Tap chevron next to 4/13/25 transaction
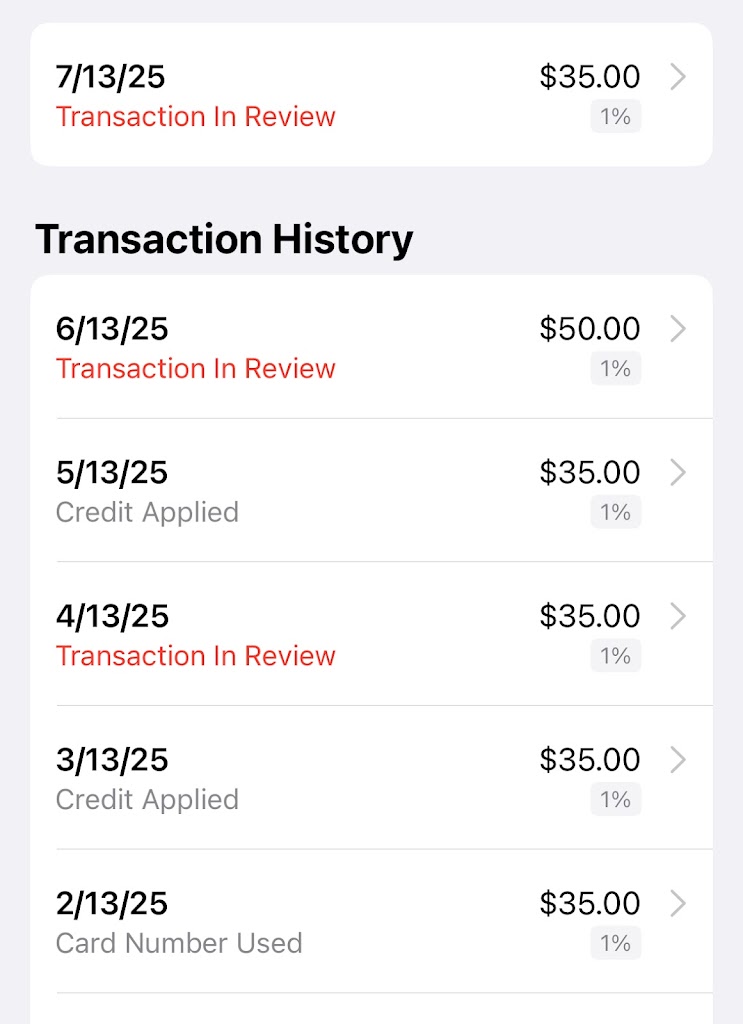 click(677, 616)
